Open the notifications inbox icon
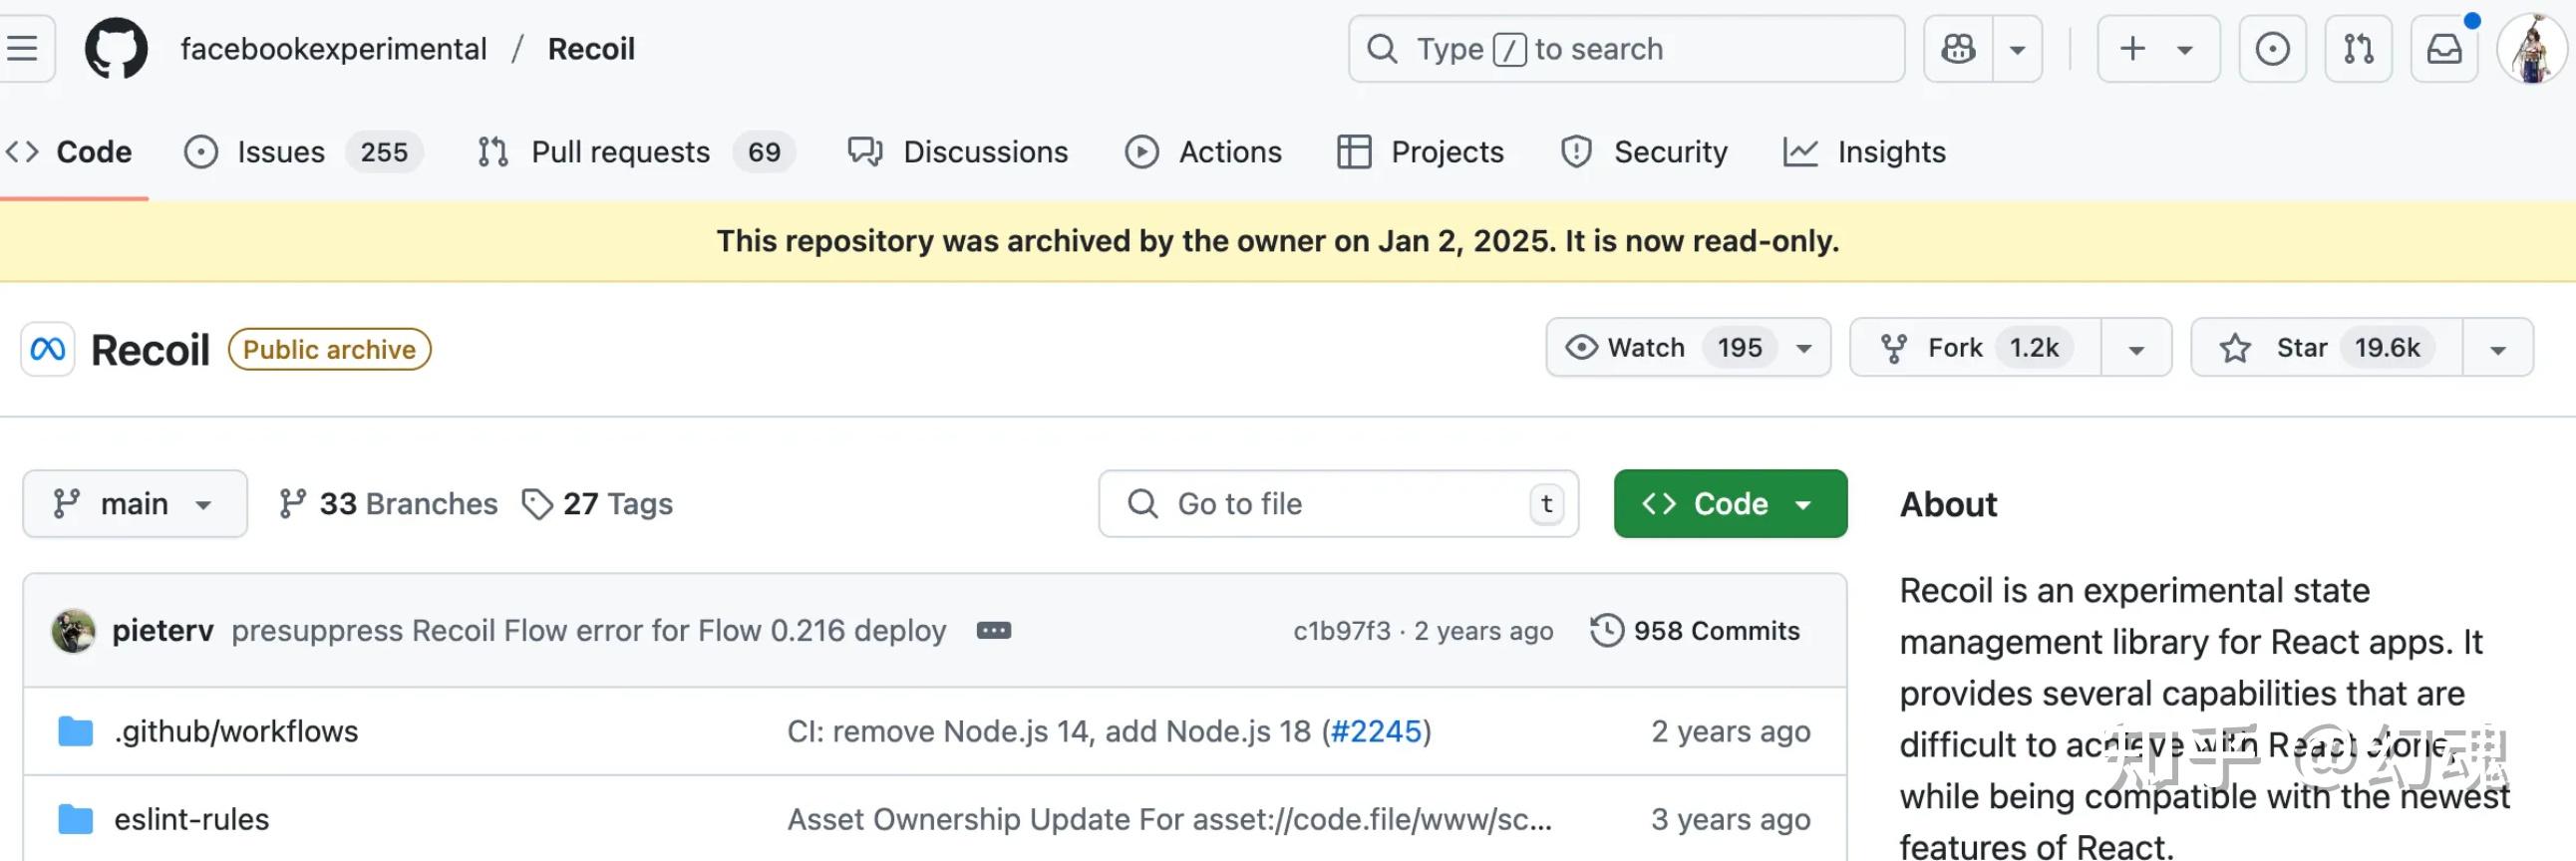Screen dimensions: 2576x861 [2443, 48]
